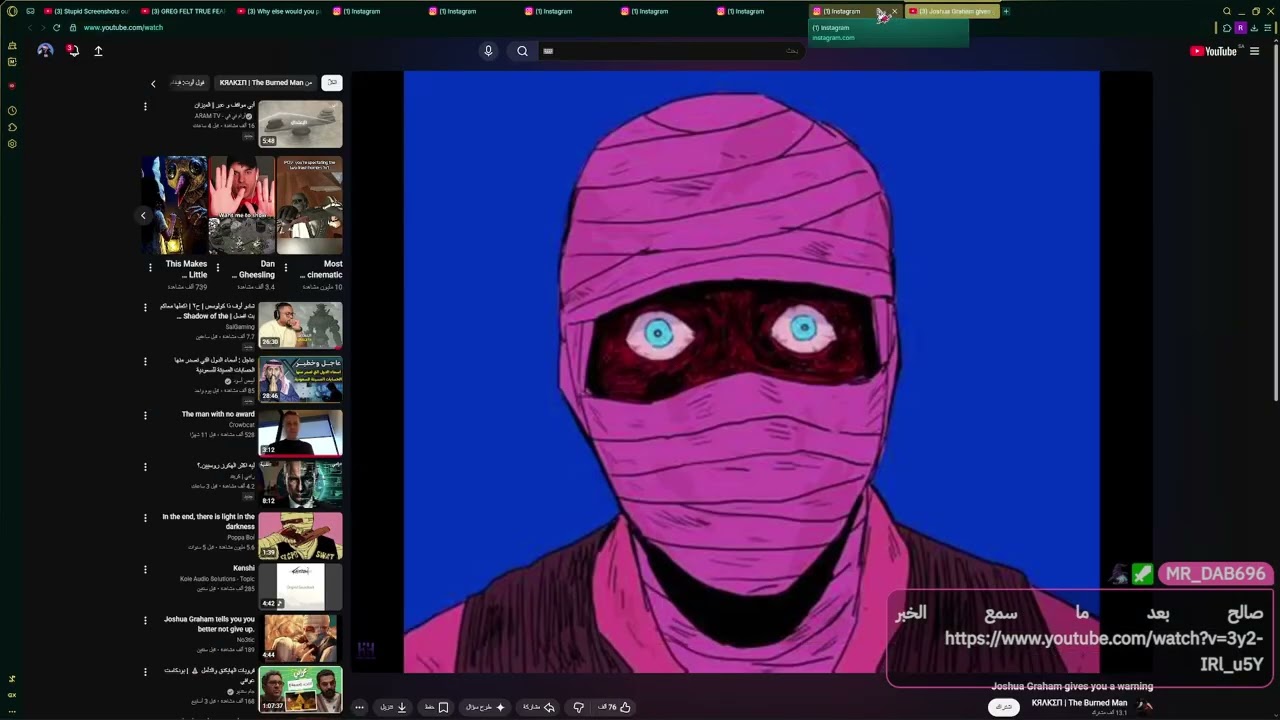Screen dimensions: 1280x720
Task: Click the channel avatar beside subscribe button
Action: [x=1146, y=706]
